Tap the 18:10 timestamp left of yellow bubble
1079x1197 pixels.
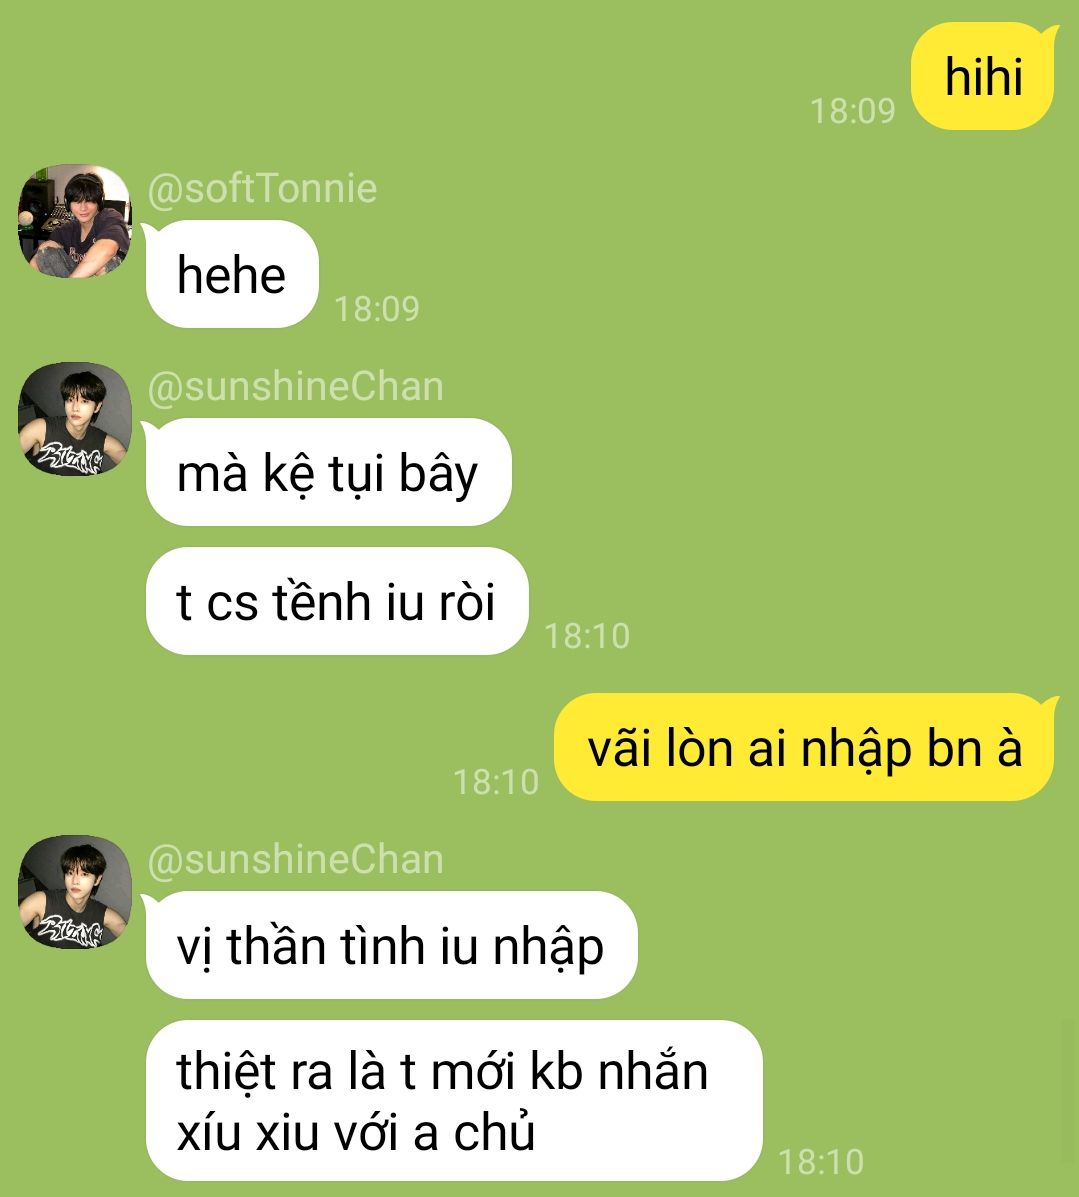click(x=496, y=782)
